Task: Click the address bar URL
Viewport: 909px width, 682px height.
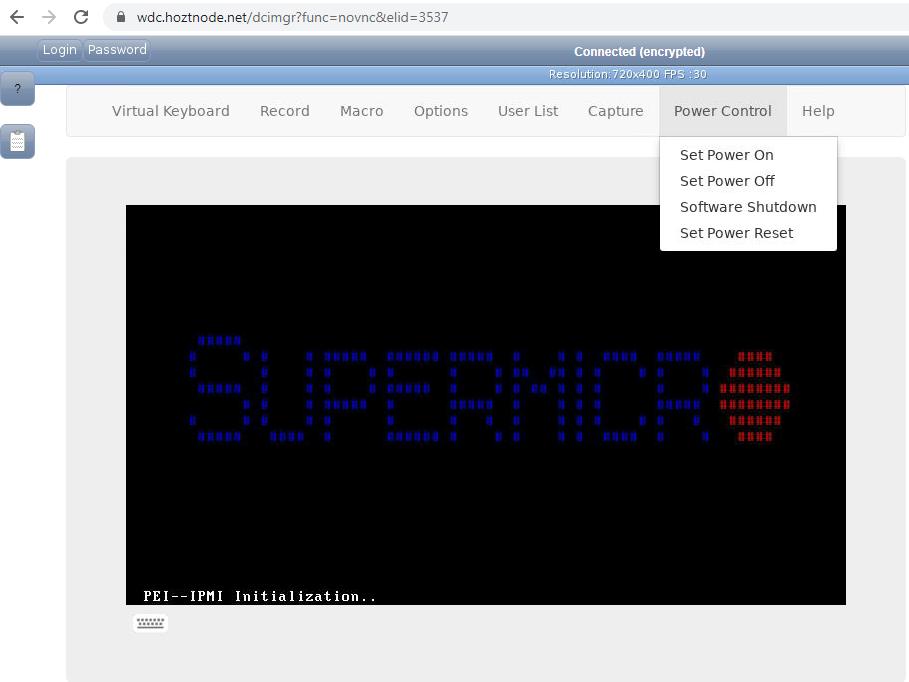Action: [x=292, y=17]
